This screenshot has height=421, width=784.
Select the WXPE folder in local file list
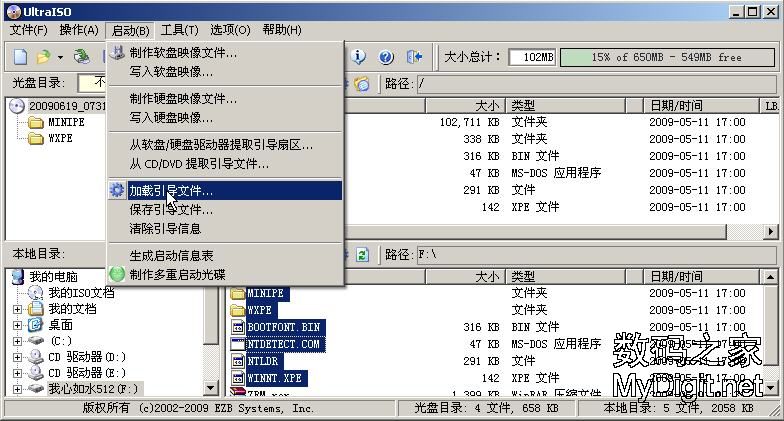click(x=259, y=310)
